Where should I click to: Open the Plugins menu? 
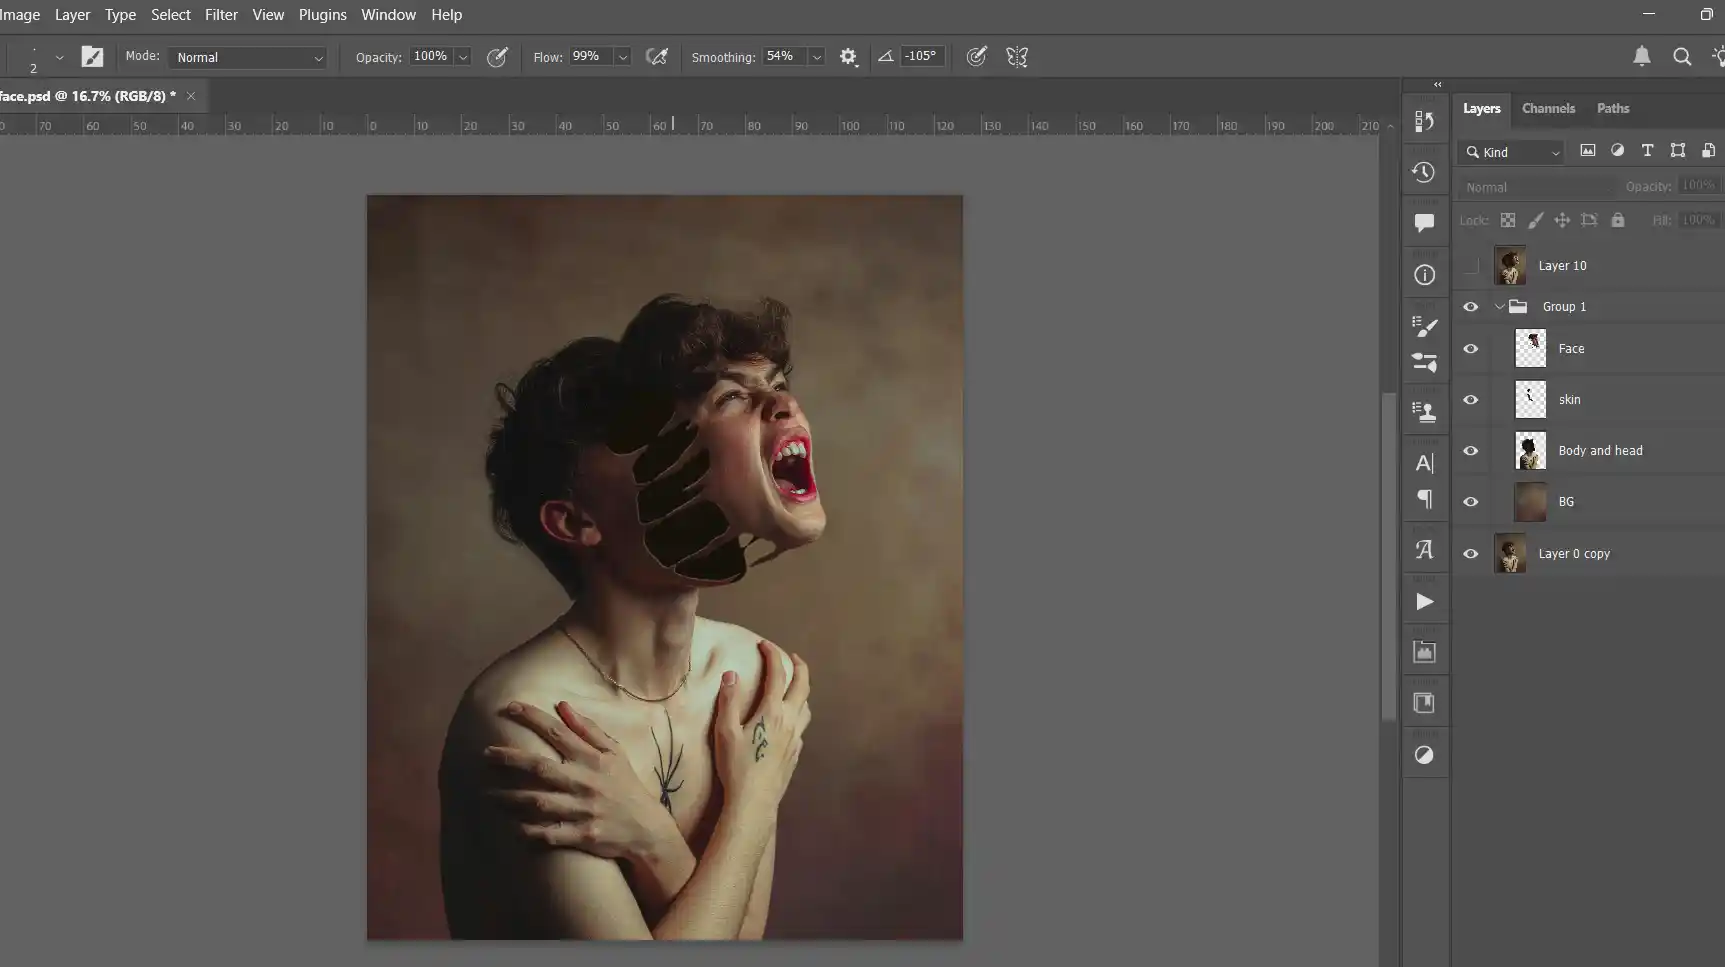[322, 15]
